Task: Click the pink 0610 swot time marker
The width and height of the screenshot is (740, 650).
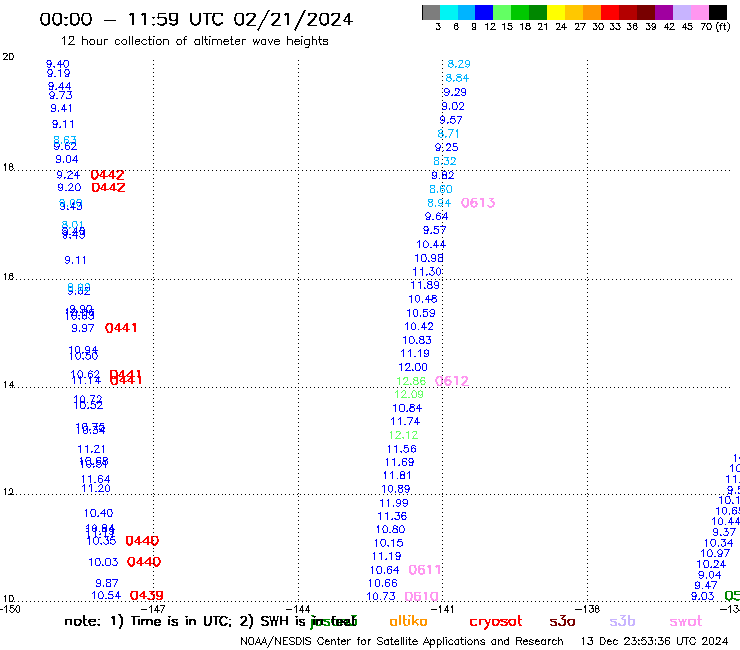Action: tap(422, 597)
